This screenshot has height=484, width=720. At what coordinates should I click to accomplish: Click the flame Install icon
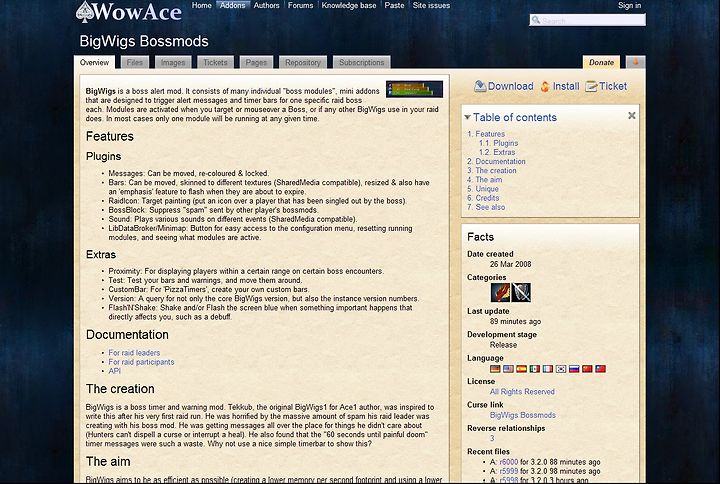pyautogui.click(x=545, y=86)
